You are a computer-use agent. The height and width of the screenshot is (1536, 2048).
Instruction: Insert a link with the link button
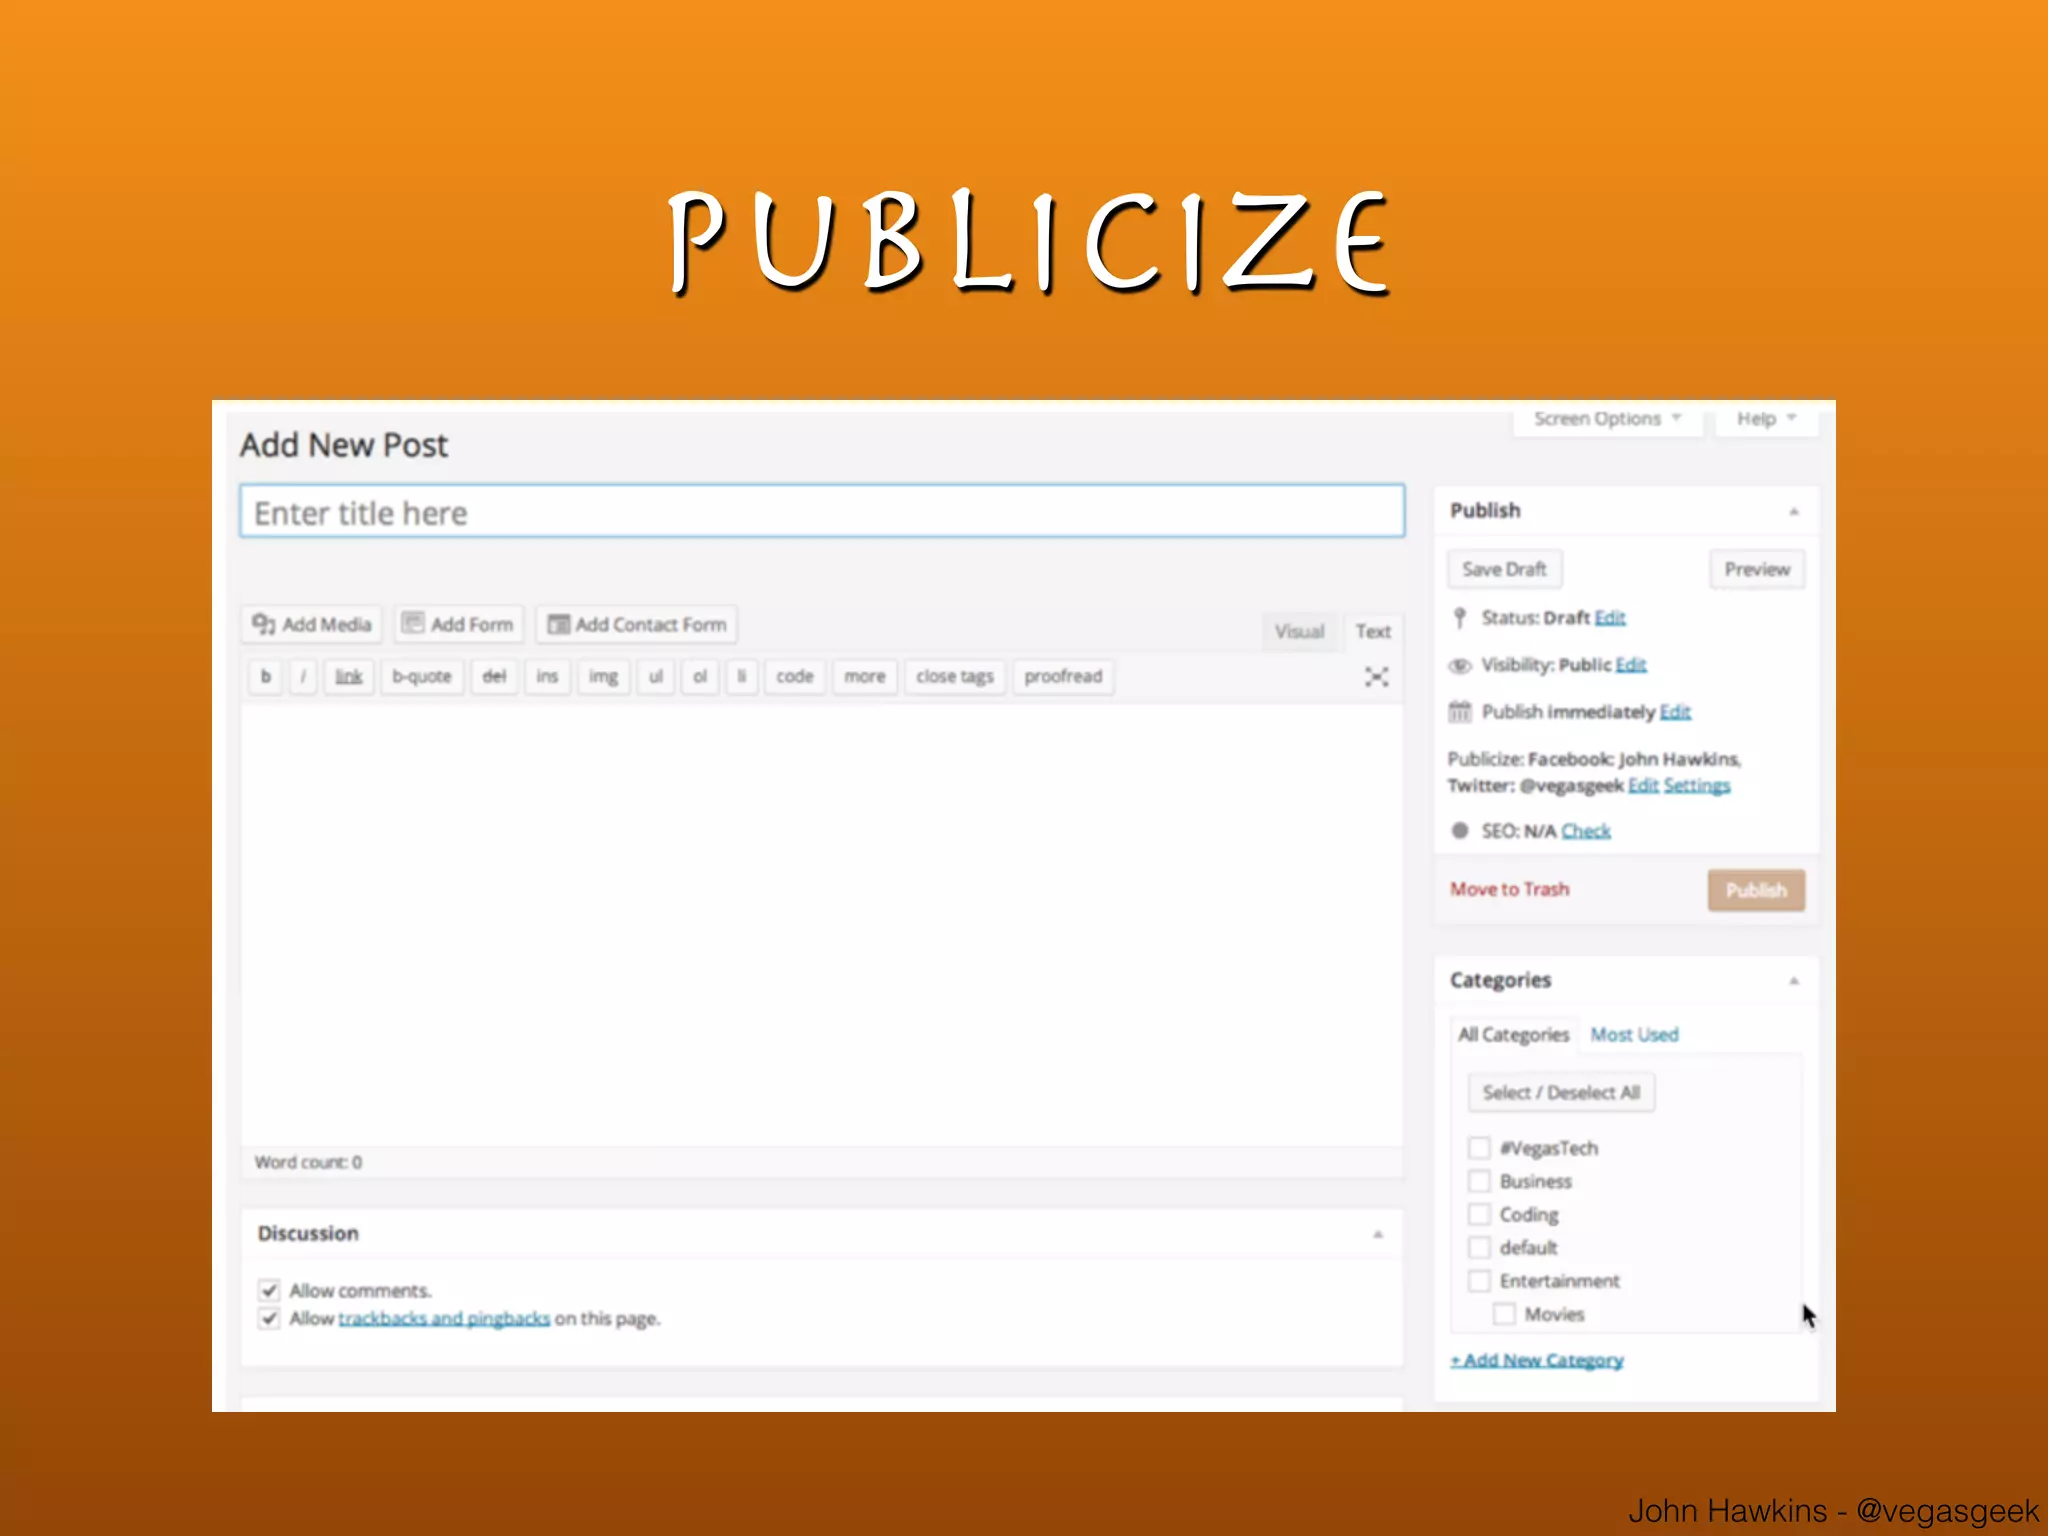point(348,677)
